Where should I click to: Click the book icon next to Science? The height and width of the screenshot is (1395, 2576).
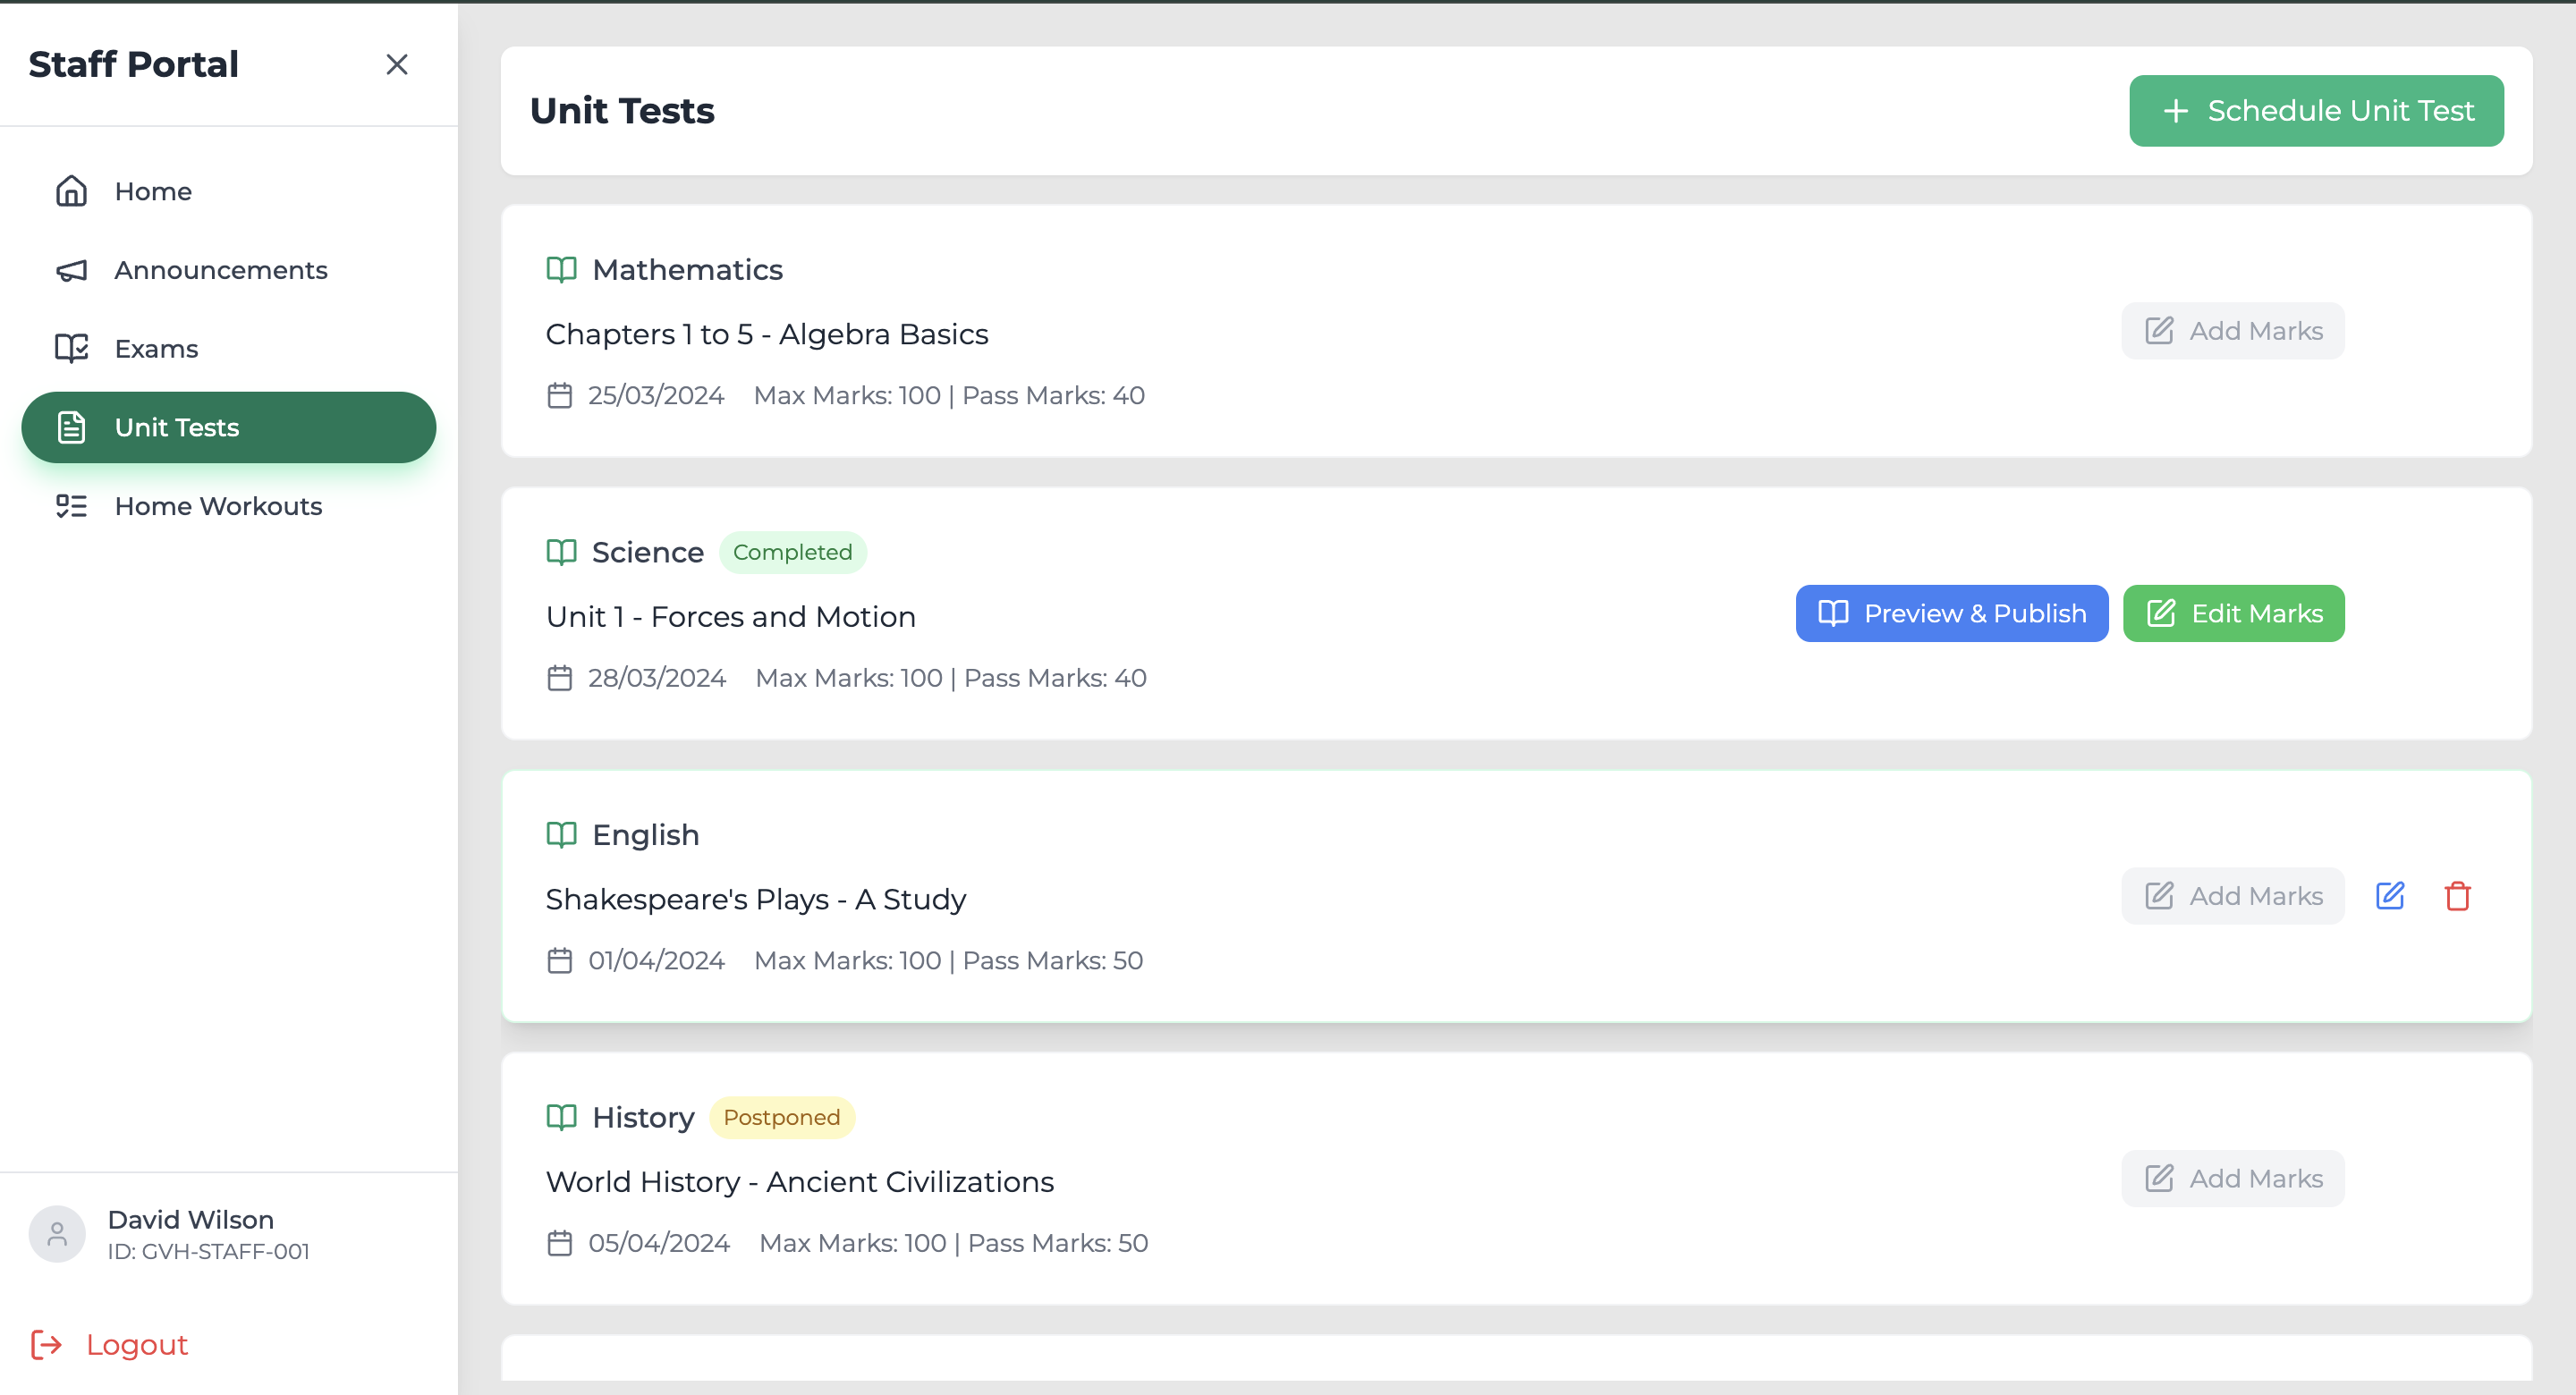pyautogui.click(x=561, y=552)
